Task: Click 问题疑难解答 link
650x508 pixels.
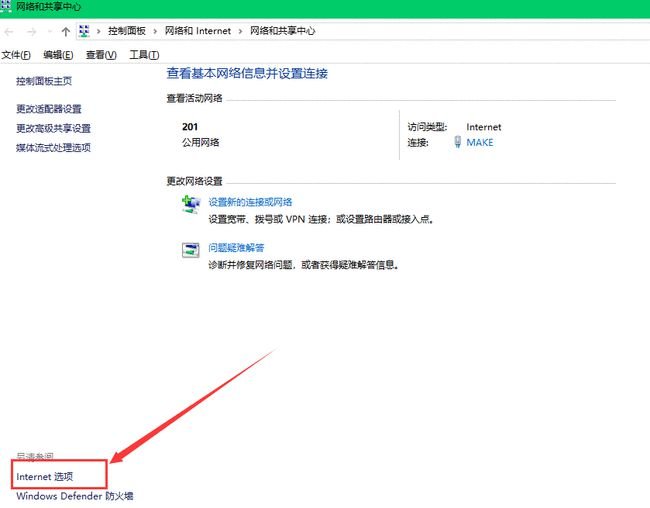Action: [x=236, y=248]
